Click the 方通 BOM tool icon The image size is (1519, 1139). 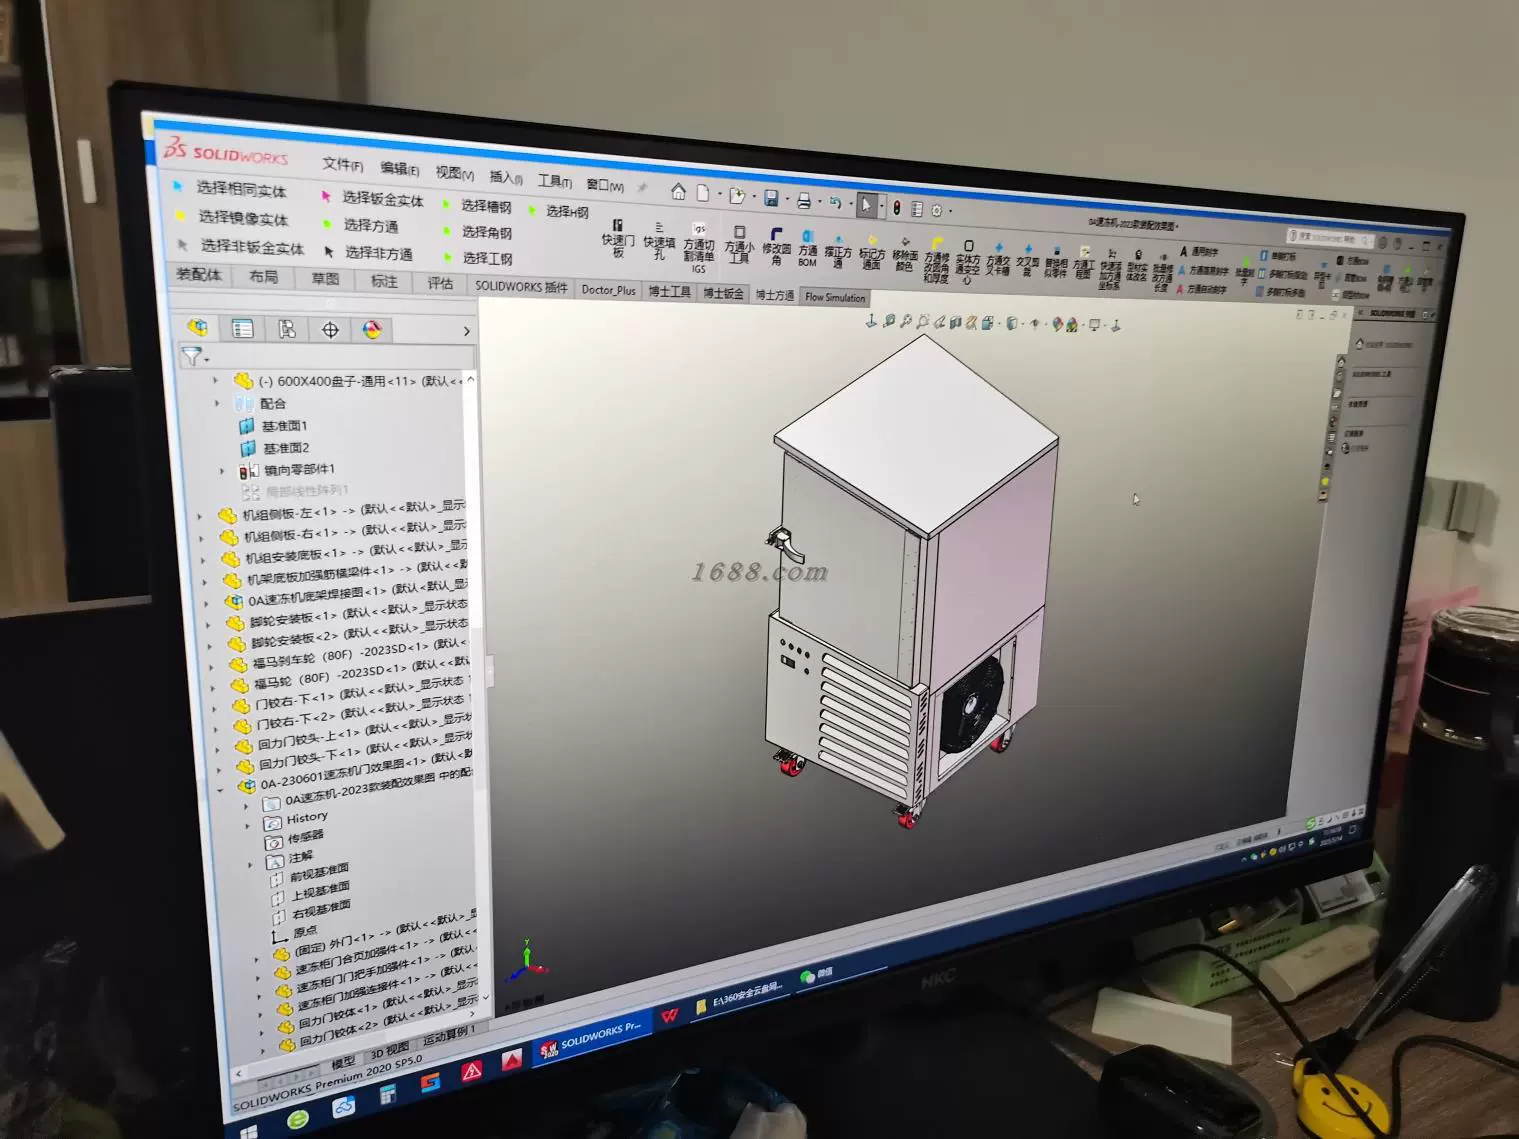coord(808,249)
